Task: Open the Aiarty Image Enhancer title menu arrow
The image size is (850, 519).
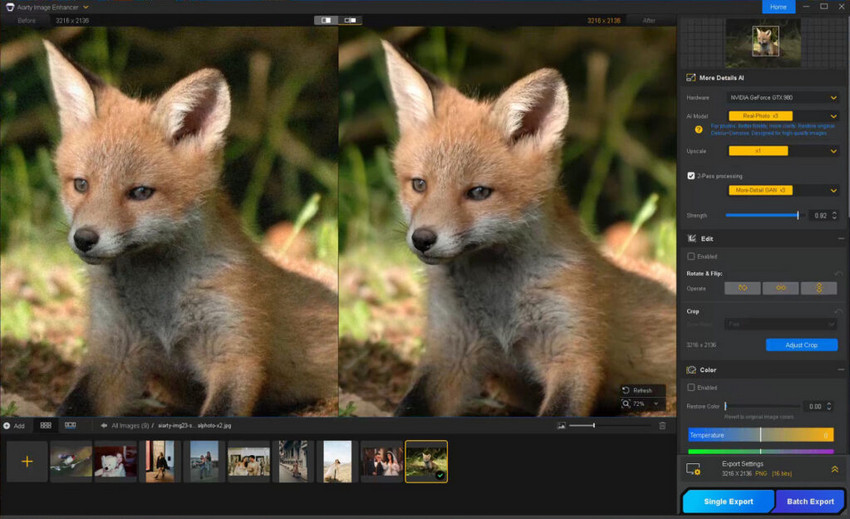Action: 86,8
